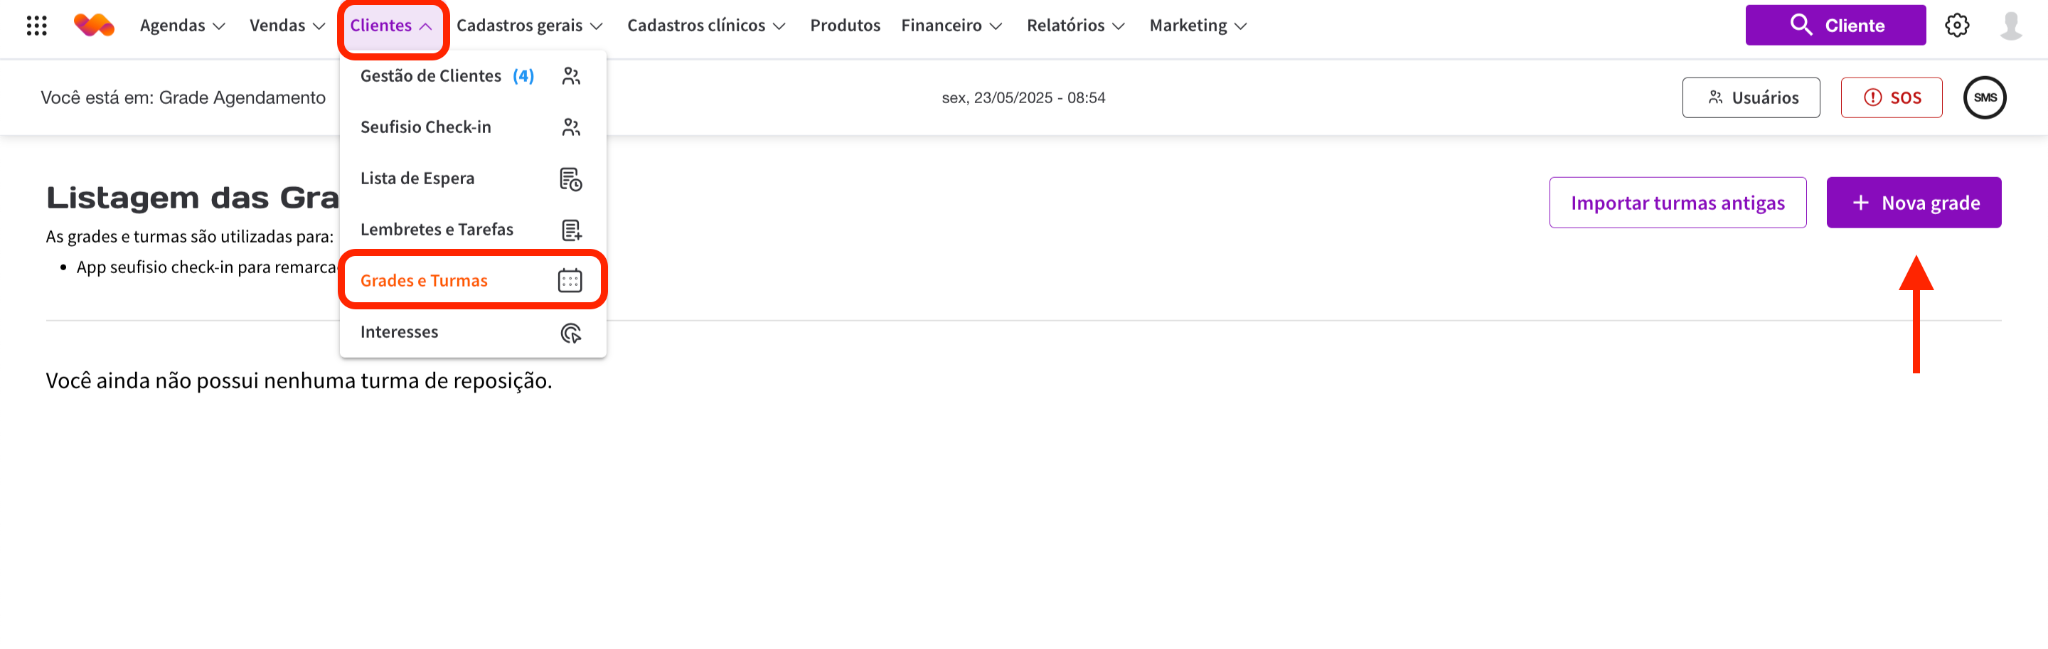This screenshot has height=649, width=2048.
Task: Expand the Vendas dropdown menu
Action: pos(287,26)
